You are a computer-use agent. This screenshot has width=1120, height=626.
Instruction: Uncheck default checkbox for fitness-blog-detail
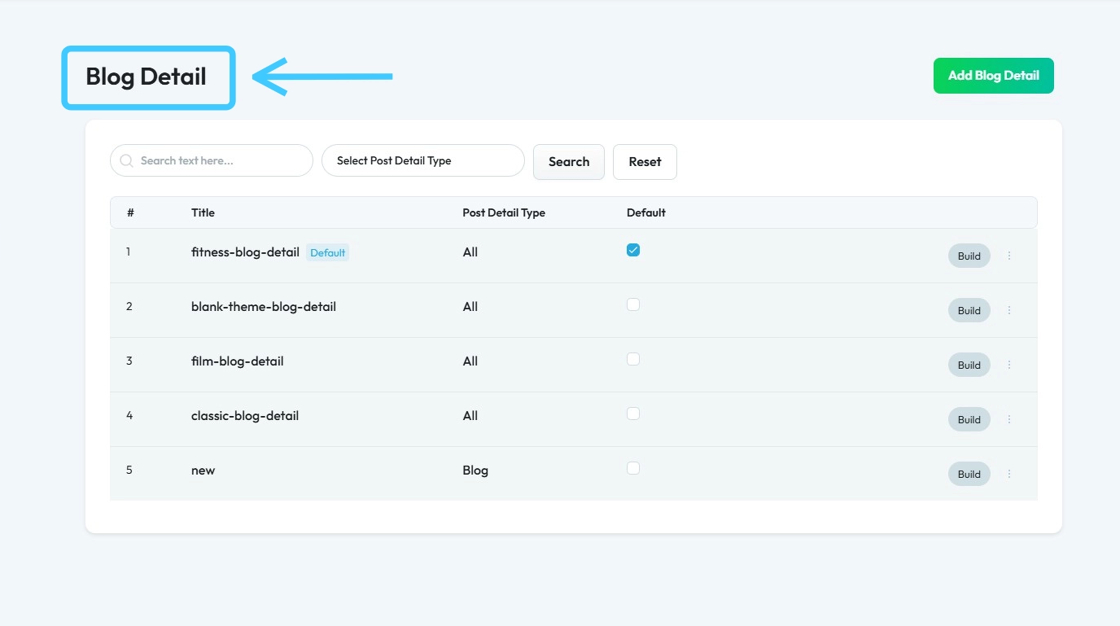633,250
